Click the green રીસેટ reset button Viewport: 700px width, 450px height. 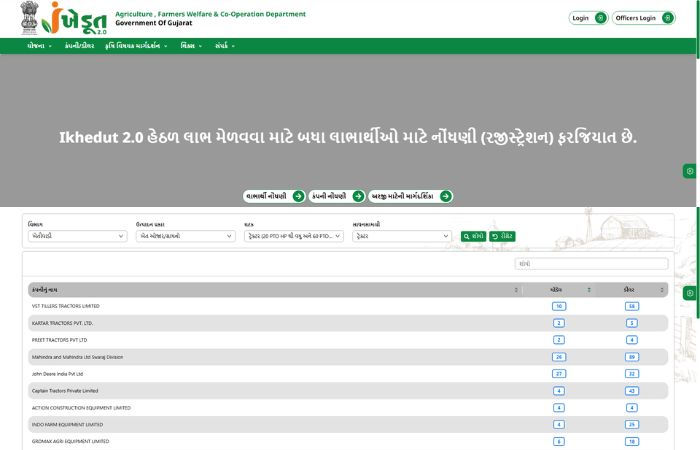point(502,236)
